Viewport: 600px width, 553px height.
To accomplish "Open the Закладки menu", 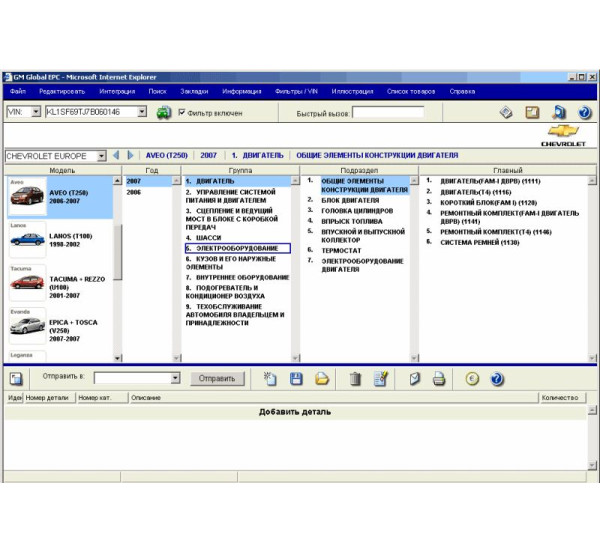I will pos(194,91).
